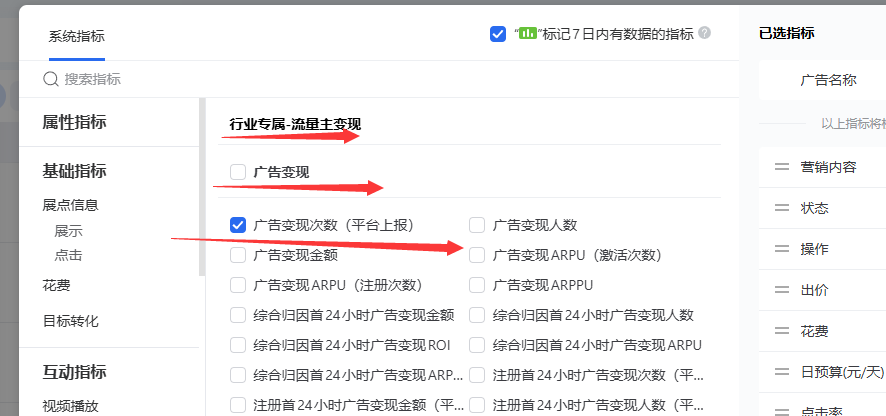Jump to 点击 metrics

click(68, 255)
